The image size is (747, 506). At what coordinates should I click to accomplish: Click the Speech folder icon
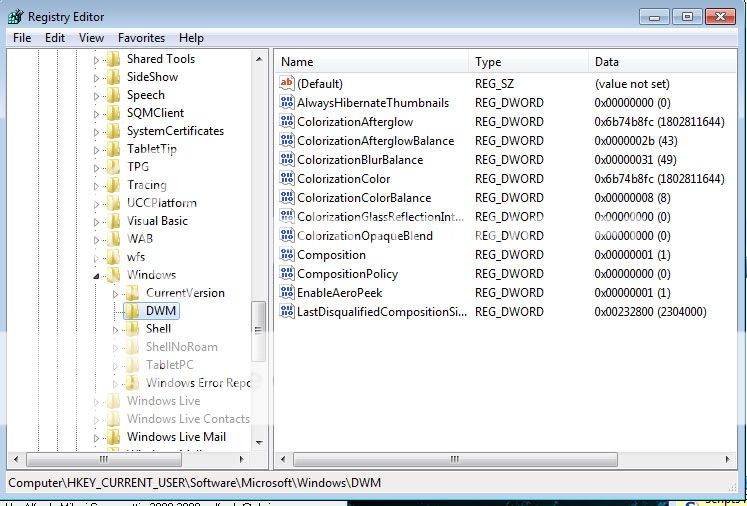point(113,95)
